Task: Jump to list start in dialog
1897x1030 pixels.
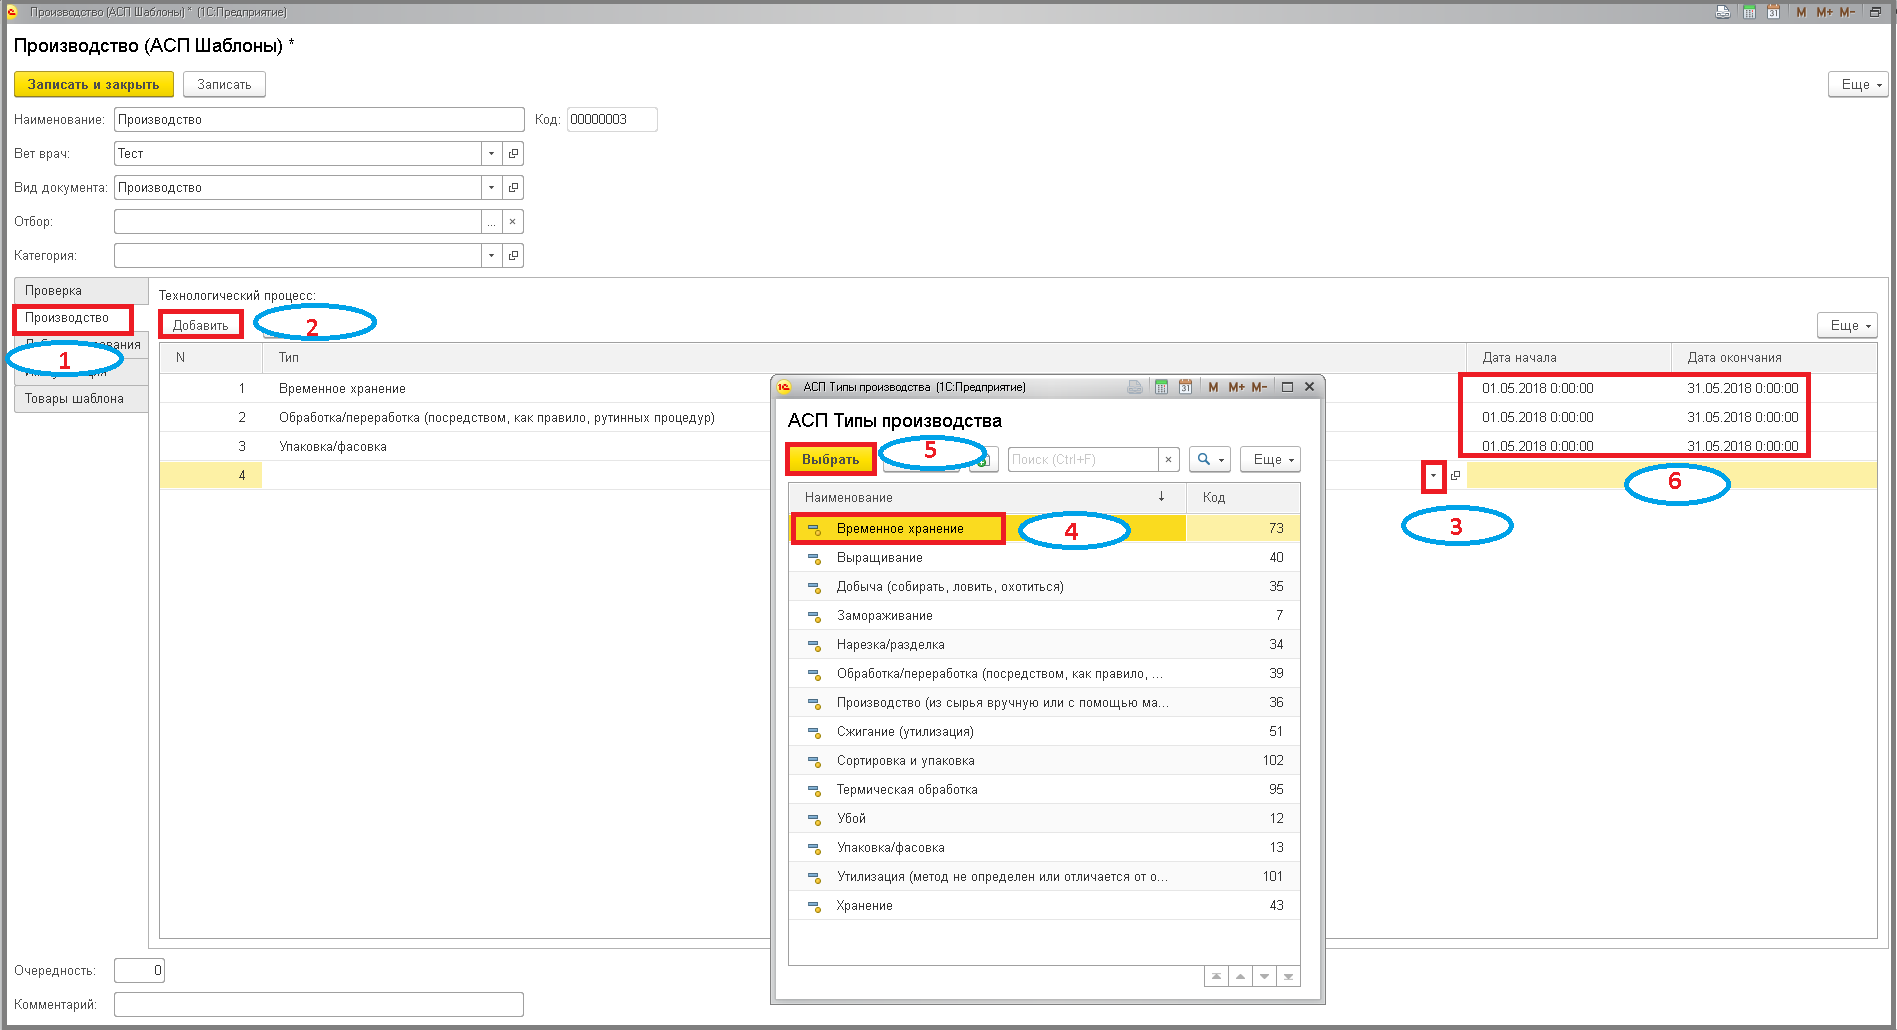Action: (1216, 976)
